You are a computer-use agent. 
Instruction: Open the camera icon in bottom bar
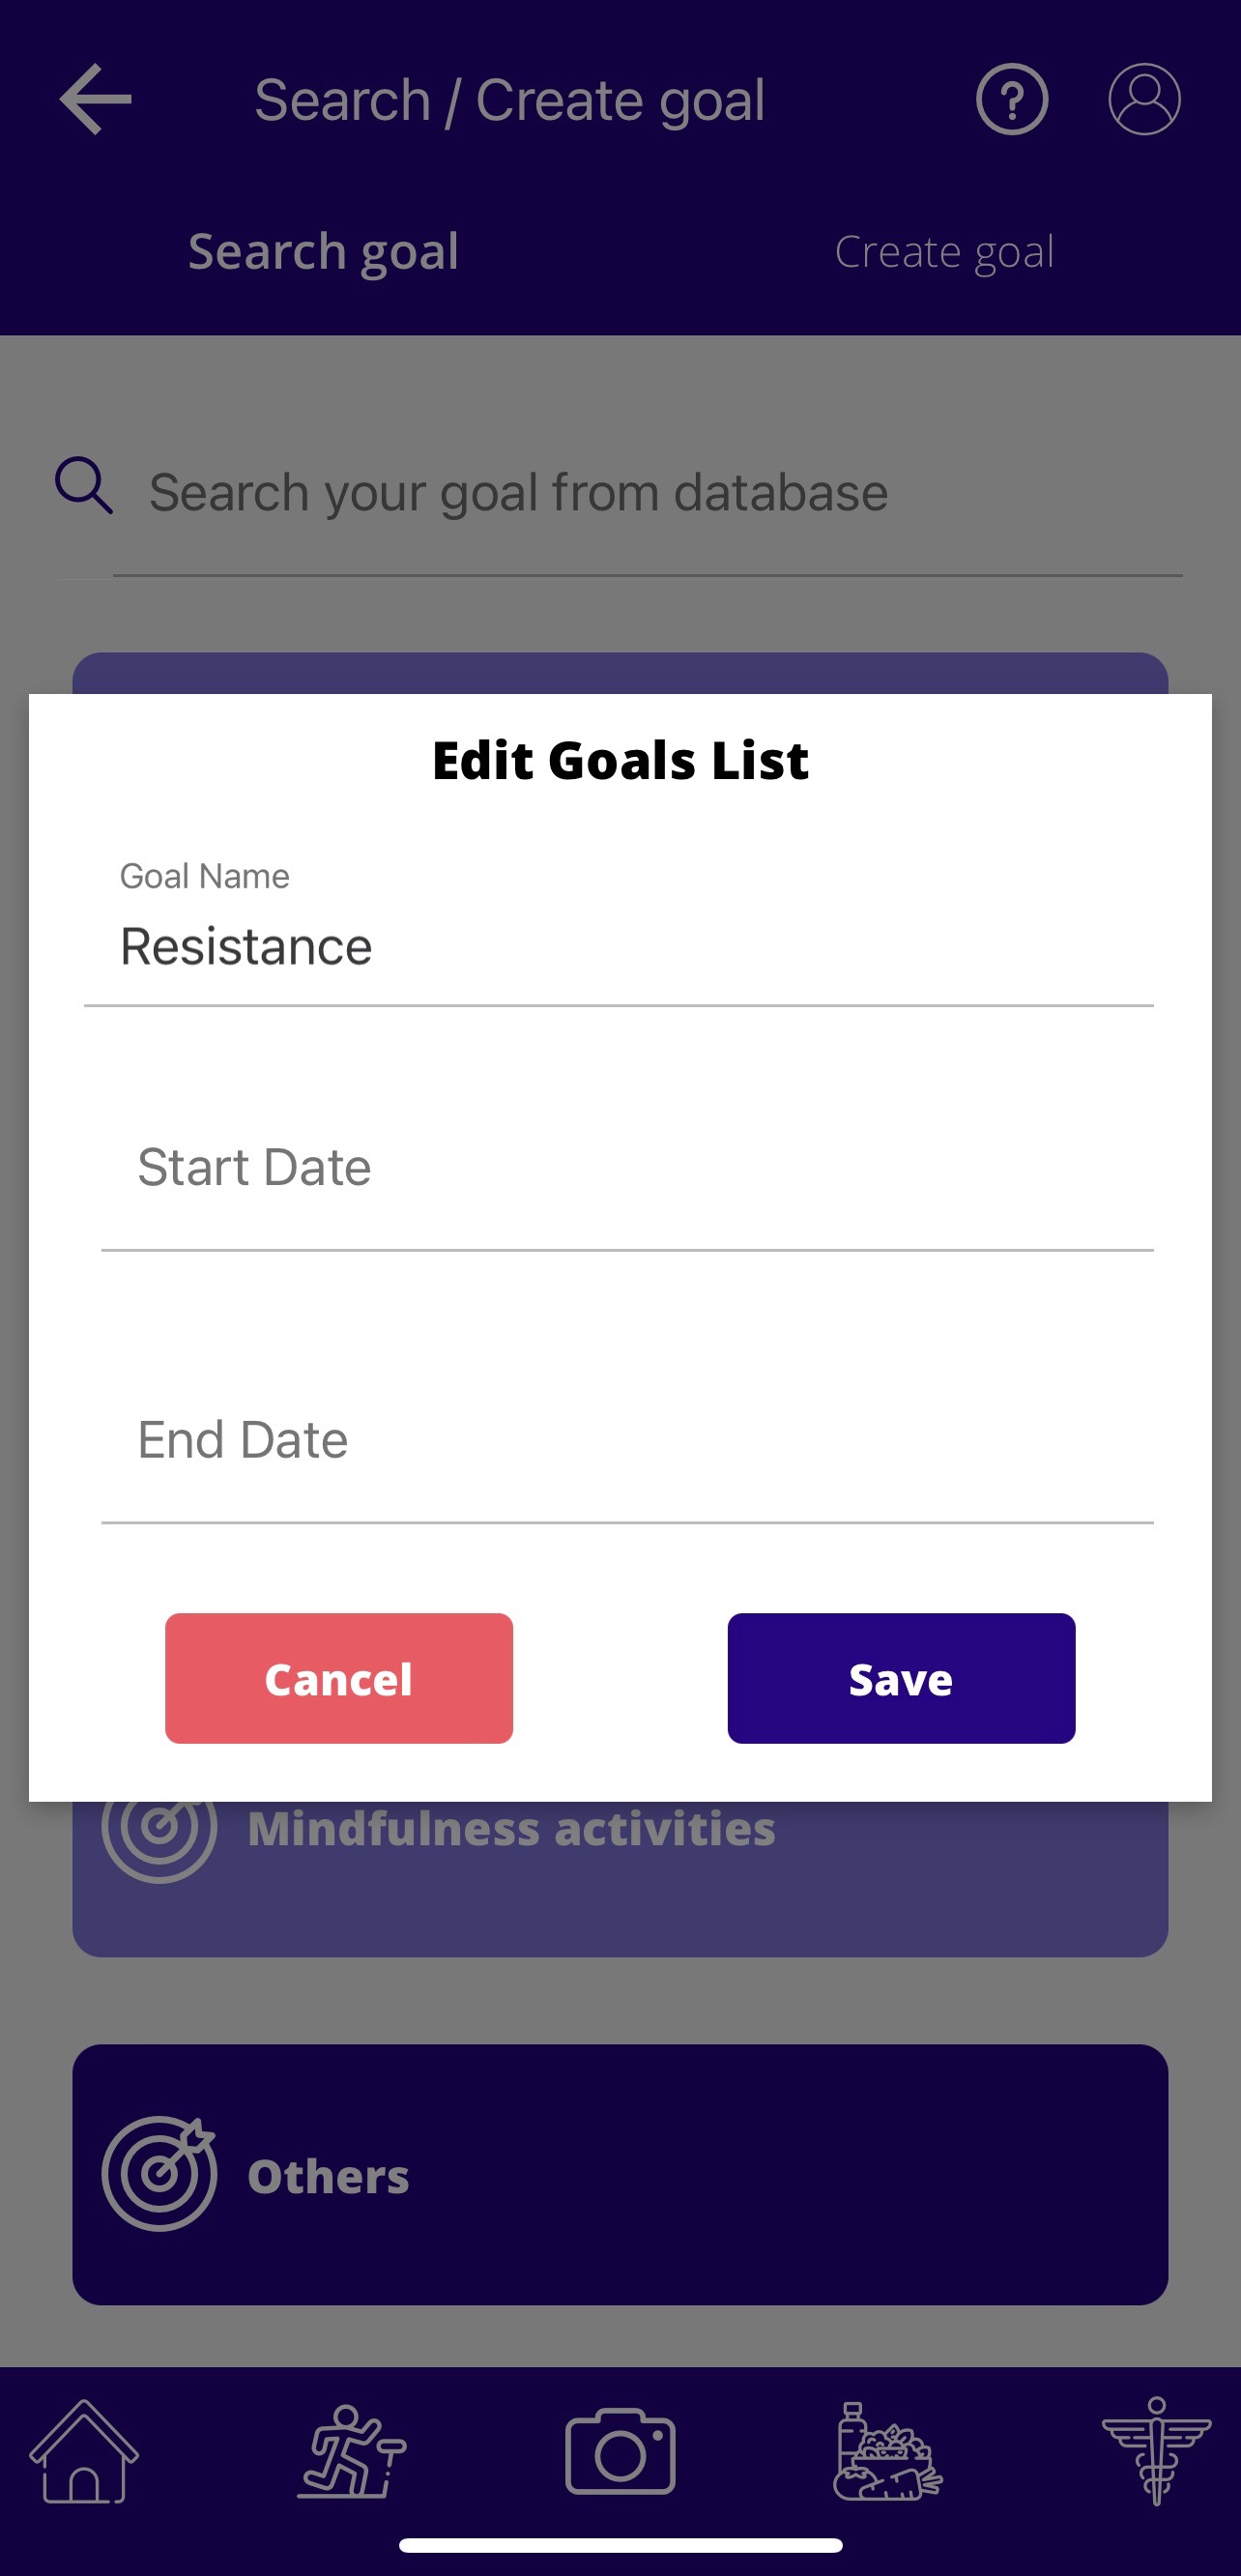pos(620,2451)
